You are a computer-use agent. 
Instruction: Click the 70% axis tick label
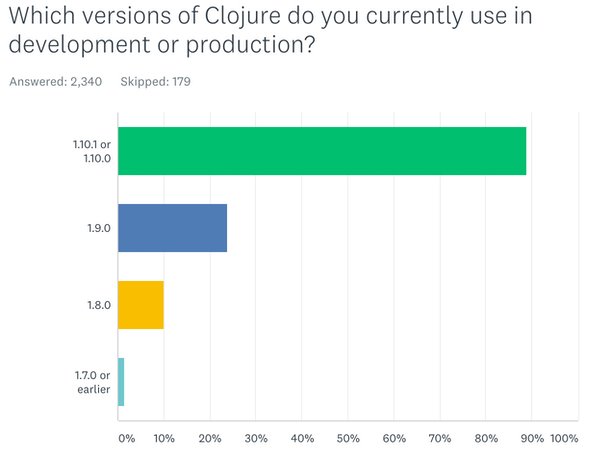point(440,438)
